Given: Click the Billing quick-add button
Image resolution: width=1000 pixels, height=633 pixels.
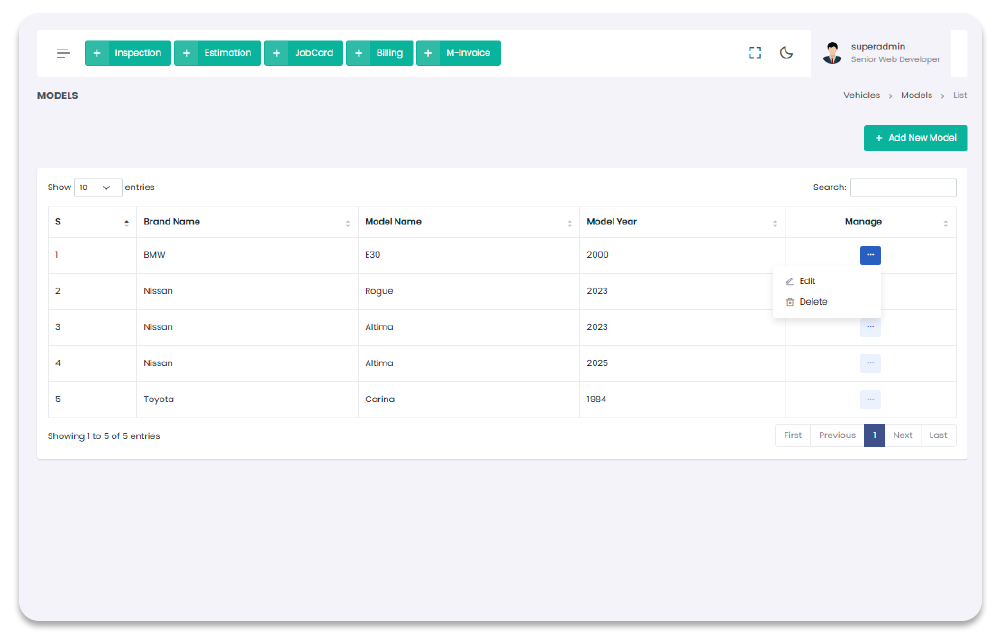Looking at the screenshot, I should click(379, 54).
